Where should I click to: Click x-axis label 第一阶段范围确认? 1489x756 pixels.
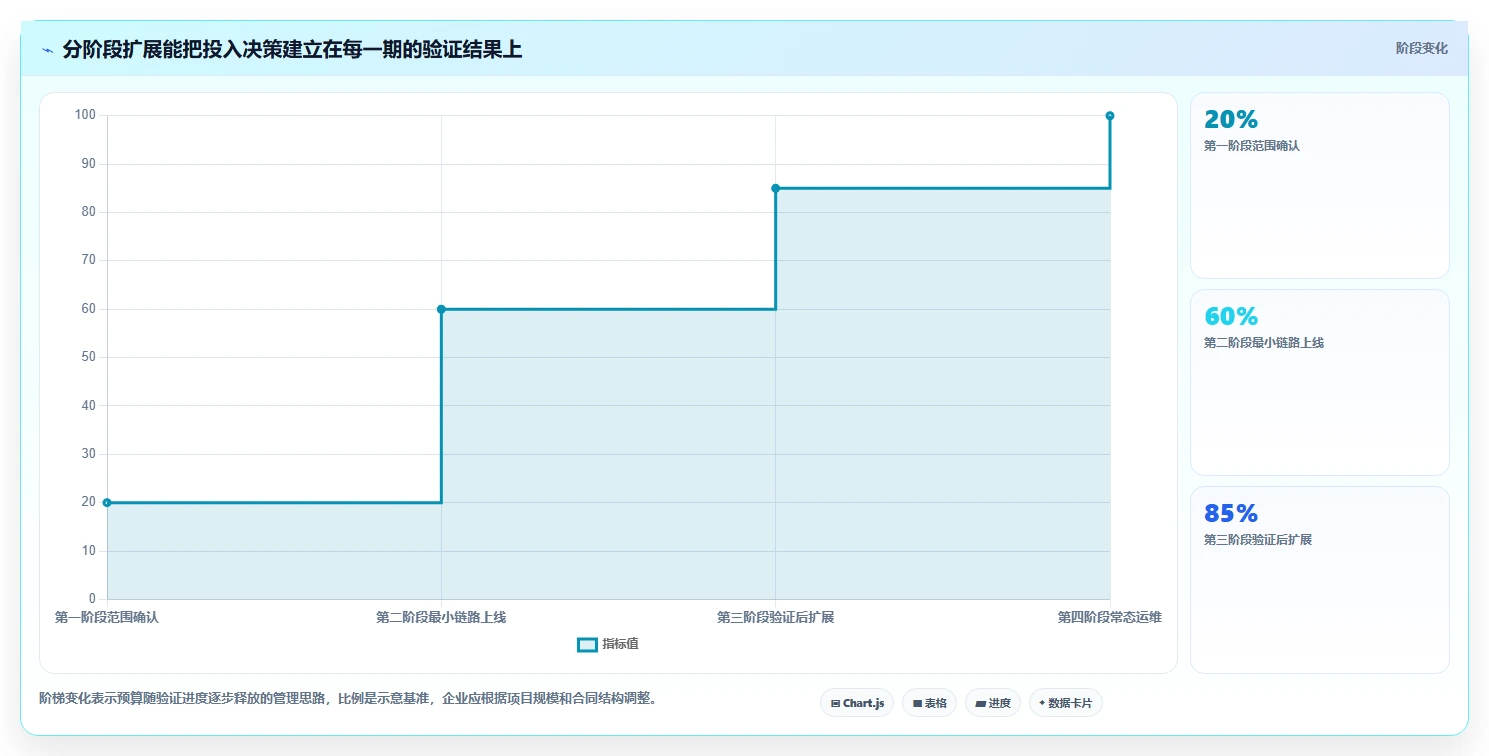tap(107, 618)
